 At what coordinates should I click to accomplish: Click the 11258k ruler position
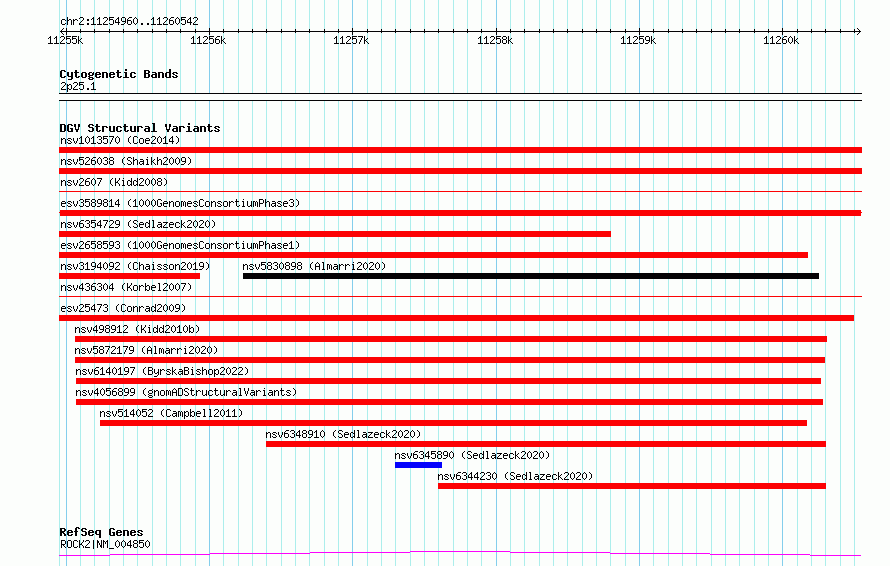pyautogui.click(x=495, y=40)
